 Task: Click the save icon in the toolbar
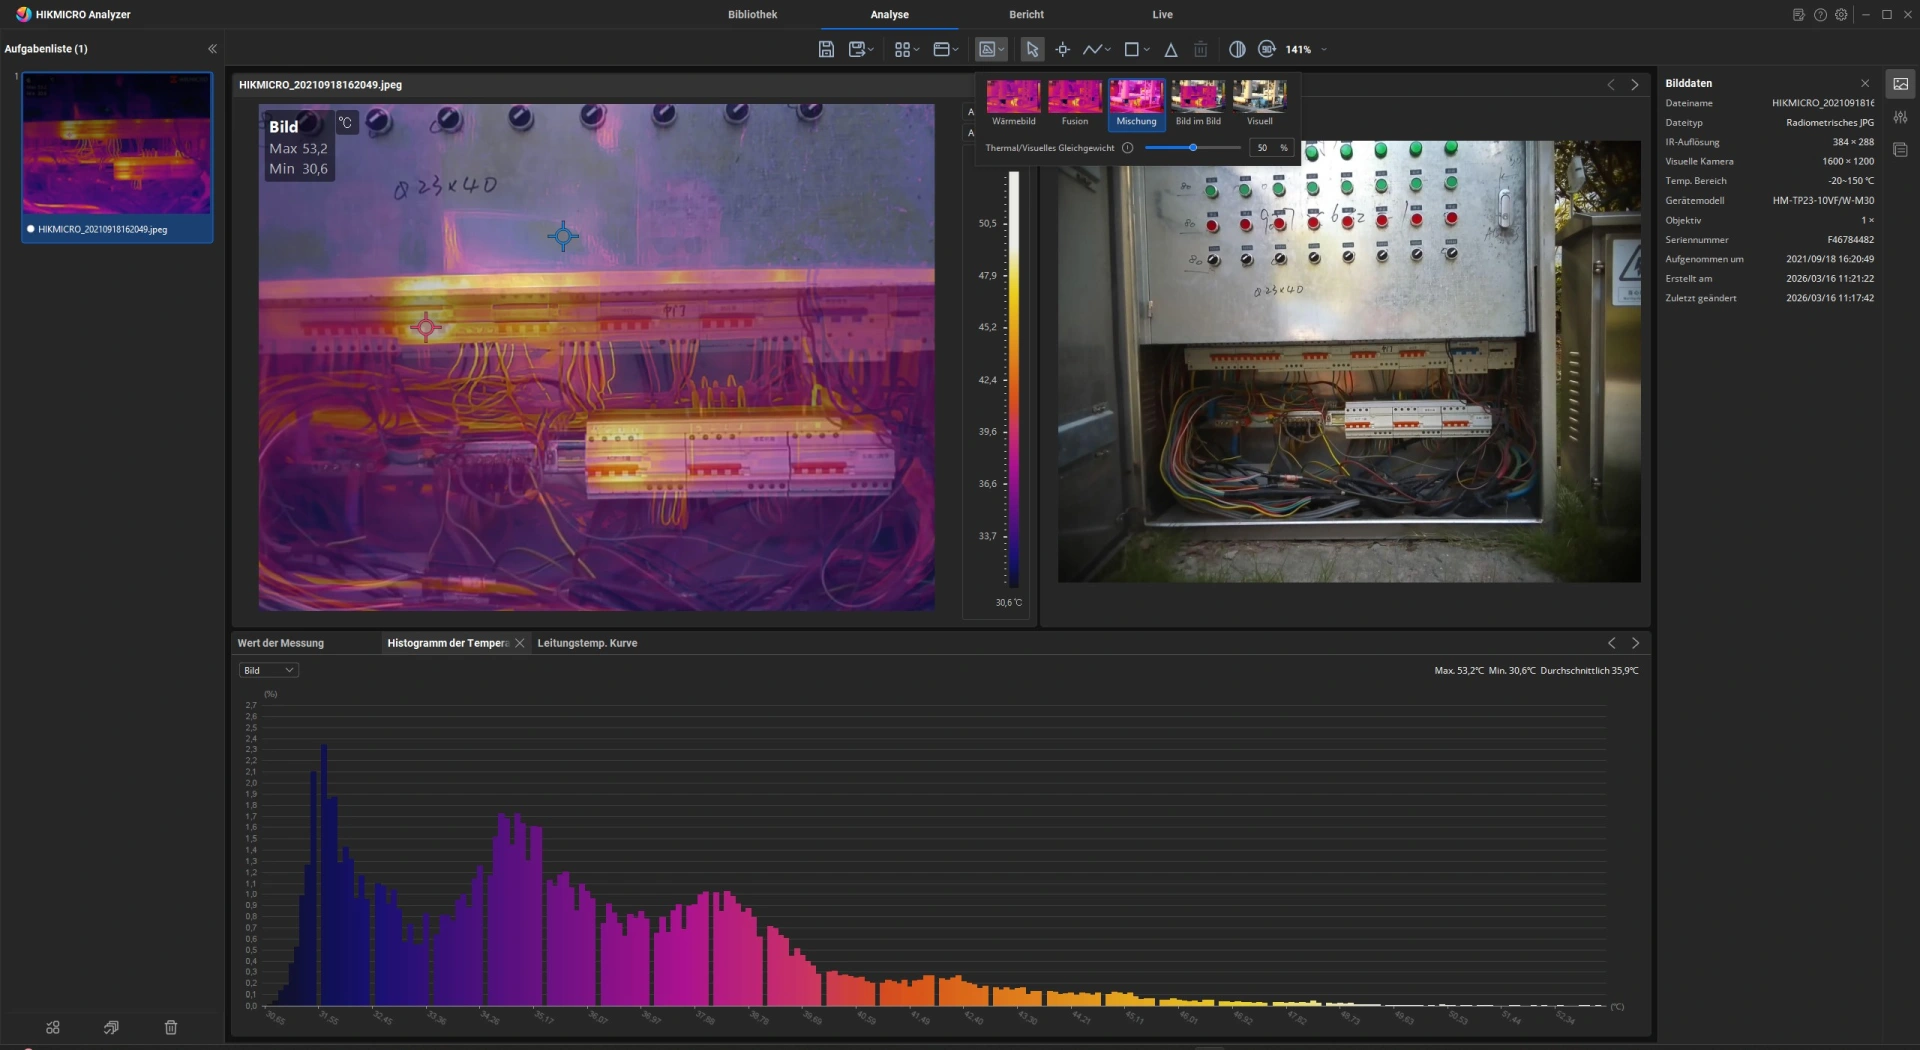click(x=826, y=49)
